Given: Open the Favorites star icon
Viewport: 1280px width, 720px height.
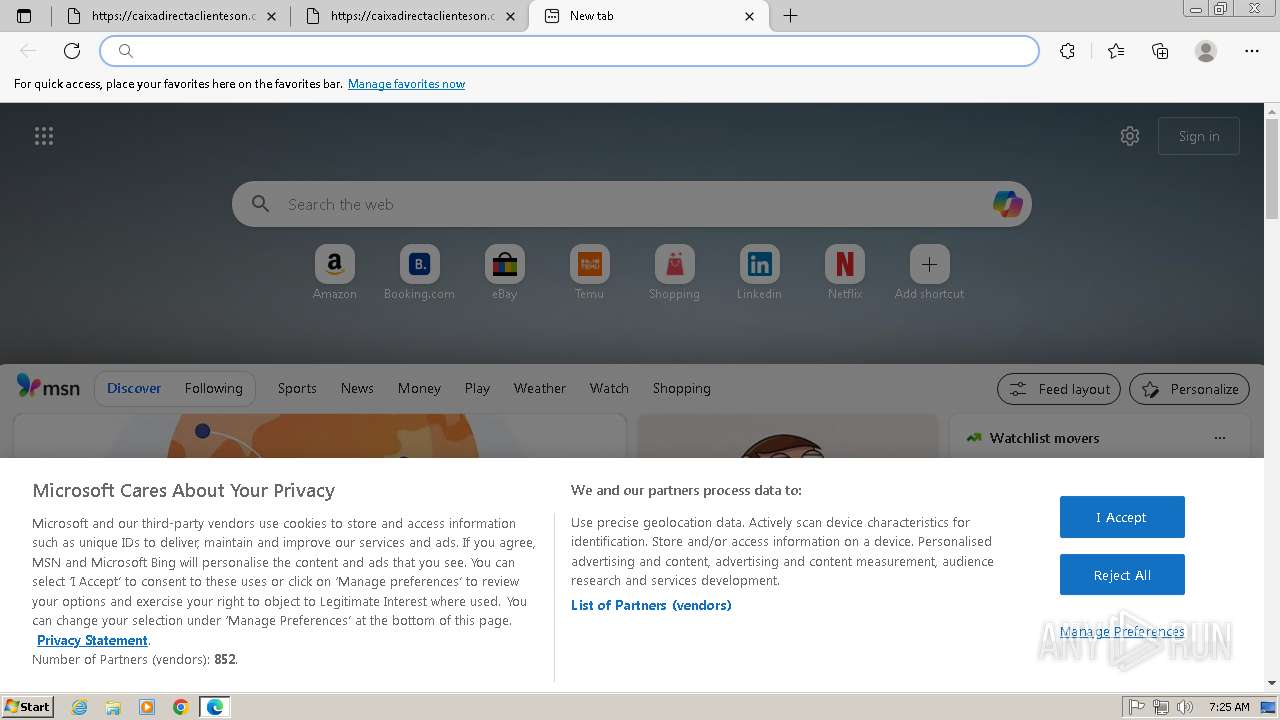Looking at the screenshot, I should point(1116,51).
